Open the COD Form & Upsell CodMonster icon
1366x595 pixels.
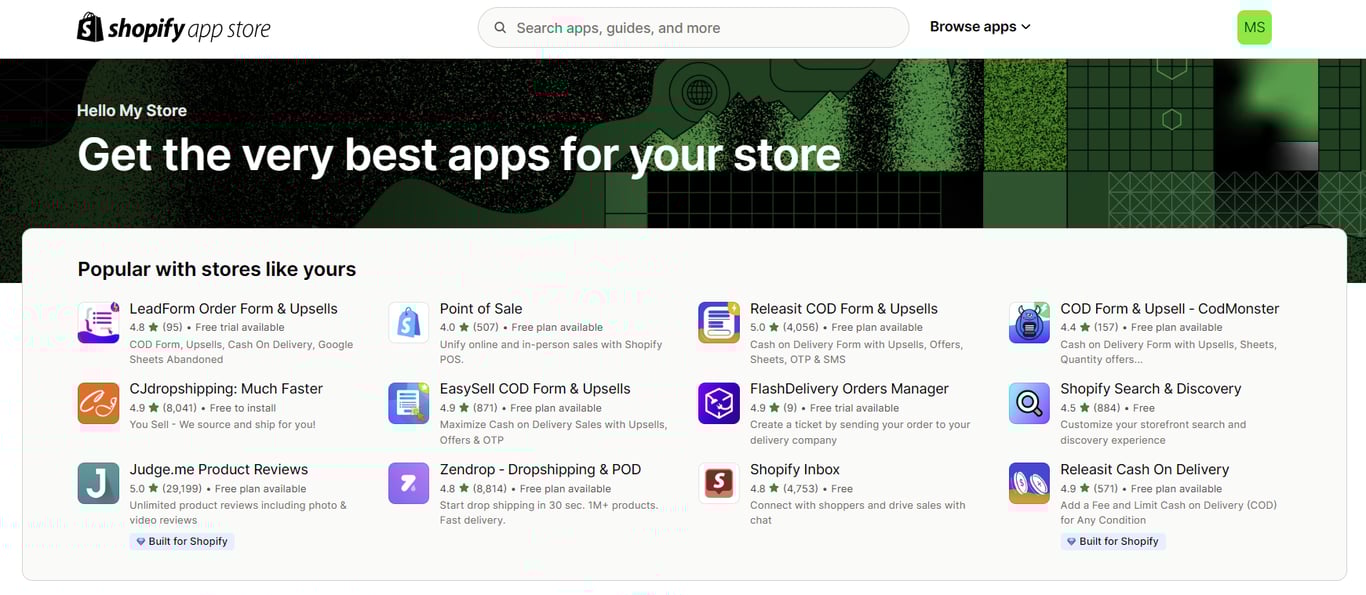click(1029, 323)
